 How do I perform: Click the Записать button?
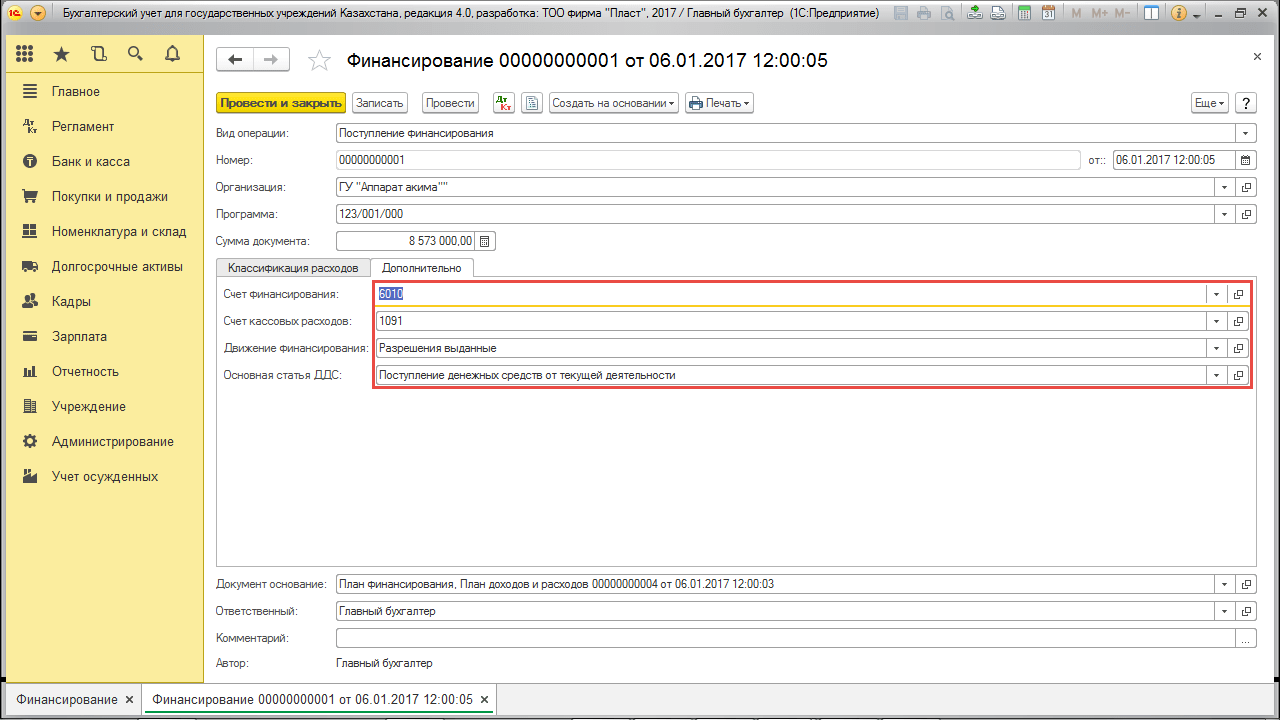[379, 103]
